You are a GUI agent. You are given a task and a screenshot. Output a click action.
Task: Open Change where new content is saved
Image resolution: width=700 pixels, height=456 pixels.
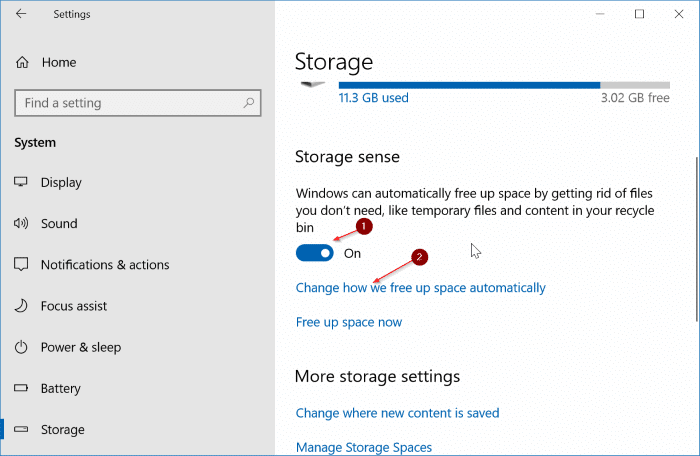(x=397, y=413)
